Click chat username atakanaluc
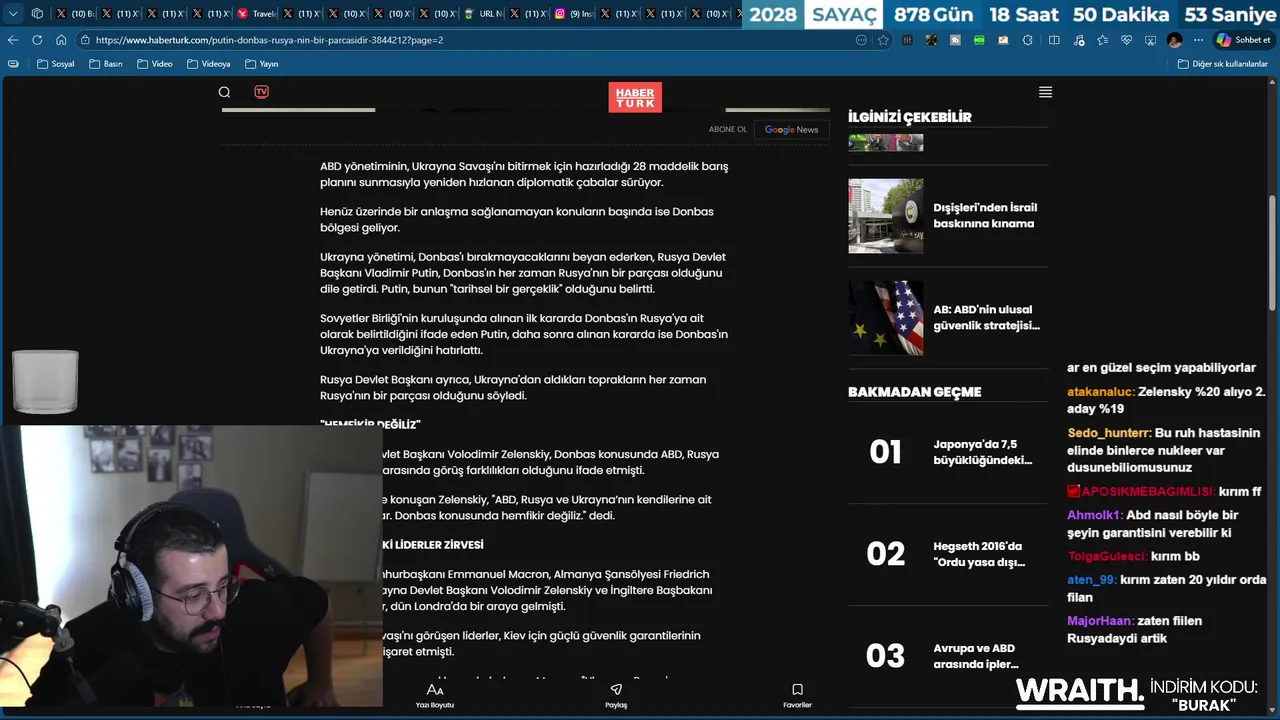The height and width of the screenshot is (720, 1280). pyautogui.click(x=1101, y=392)
